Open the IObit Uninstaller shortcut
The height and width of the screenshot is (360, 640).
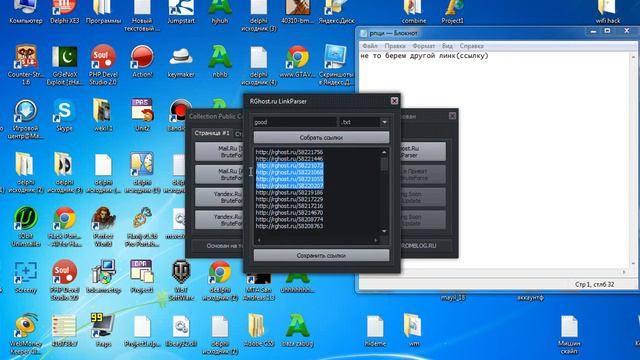[x=25, y=226]
